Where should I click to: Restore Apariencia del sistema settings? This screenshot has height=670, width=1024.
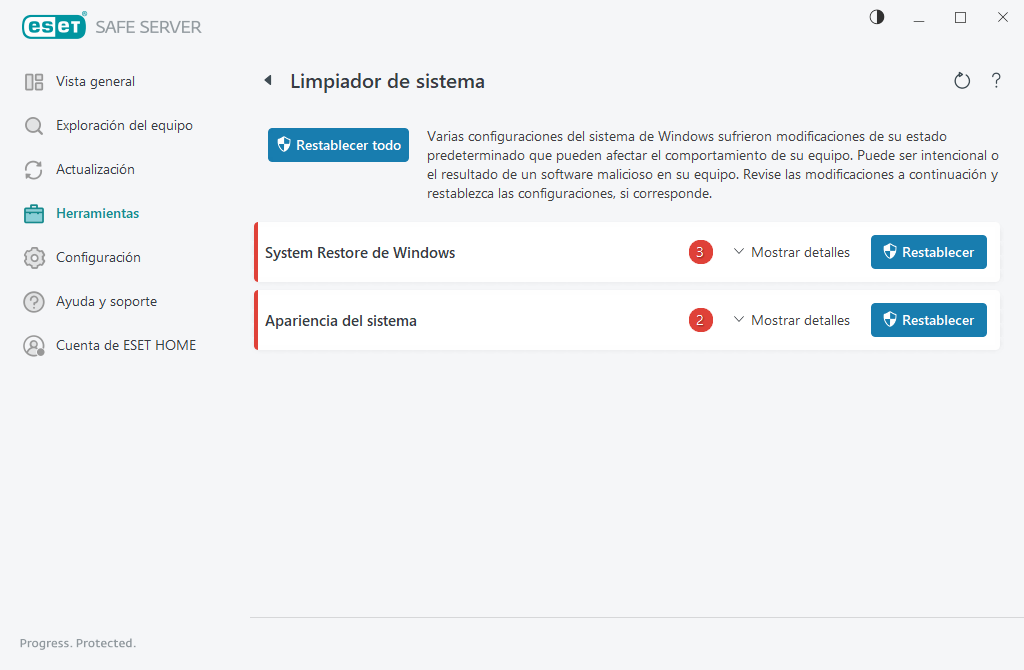coord(928,320)
